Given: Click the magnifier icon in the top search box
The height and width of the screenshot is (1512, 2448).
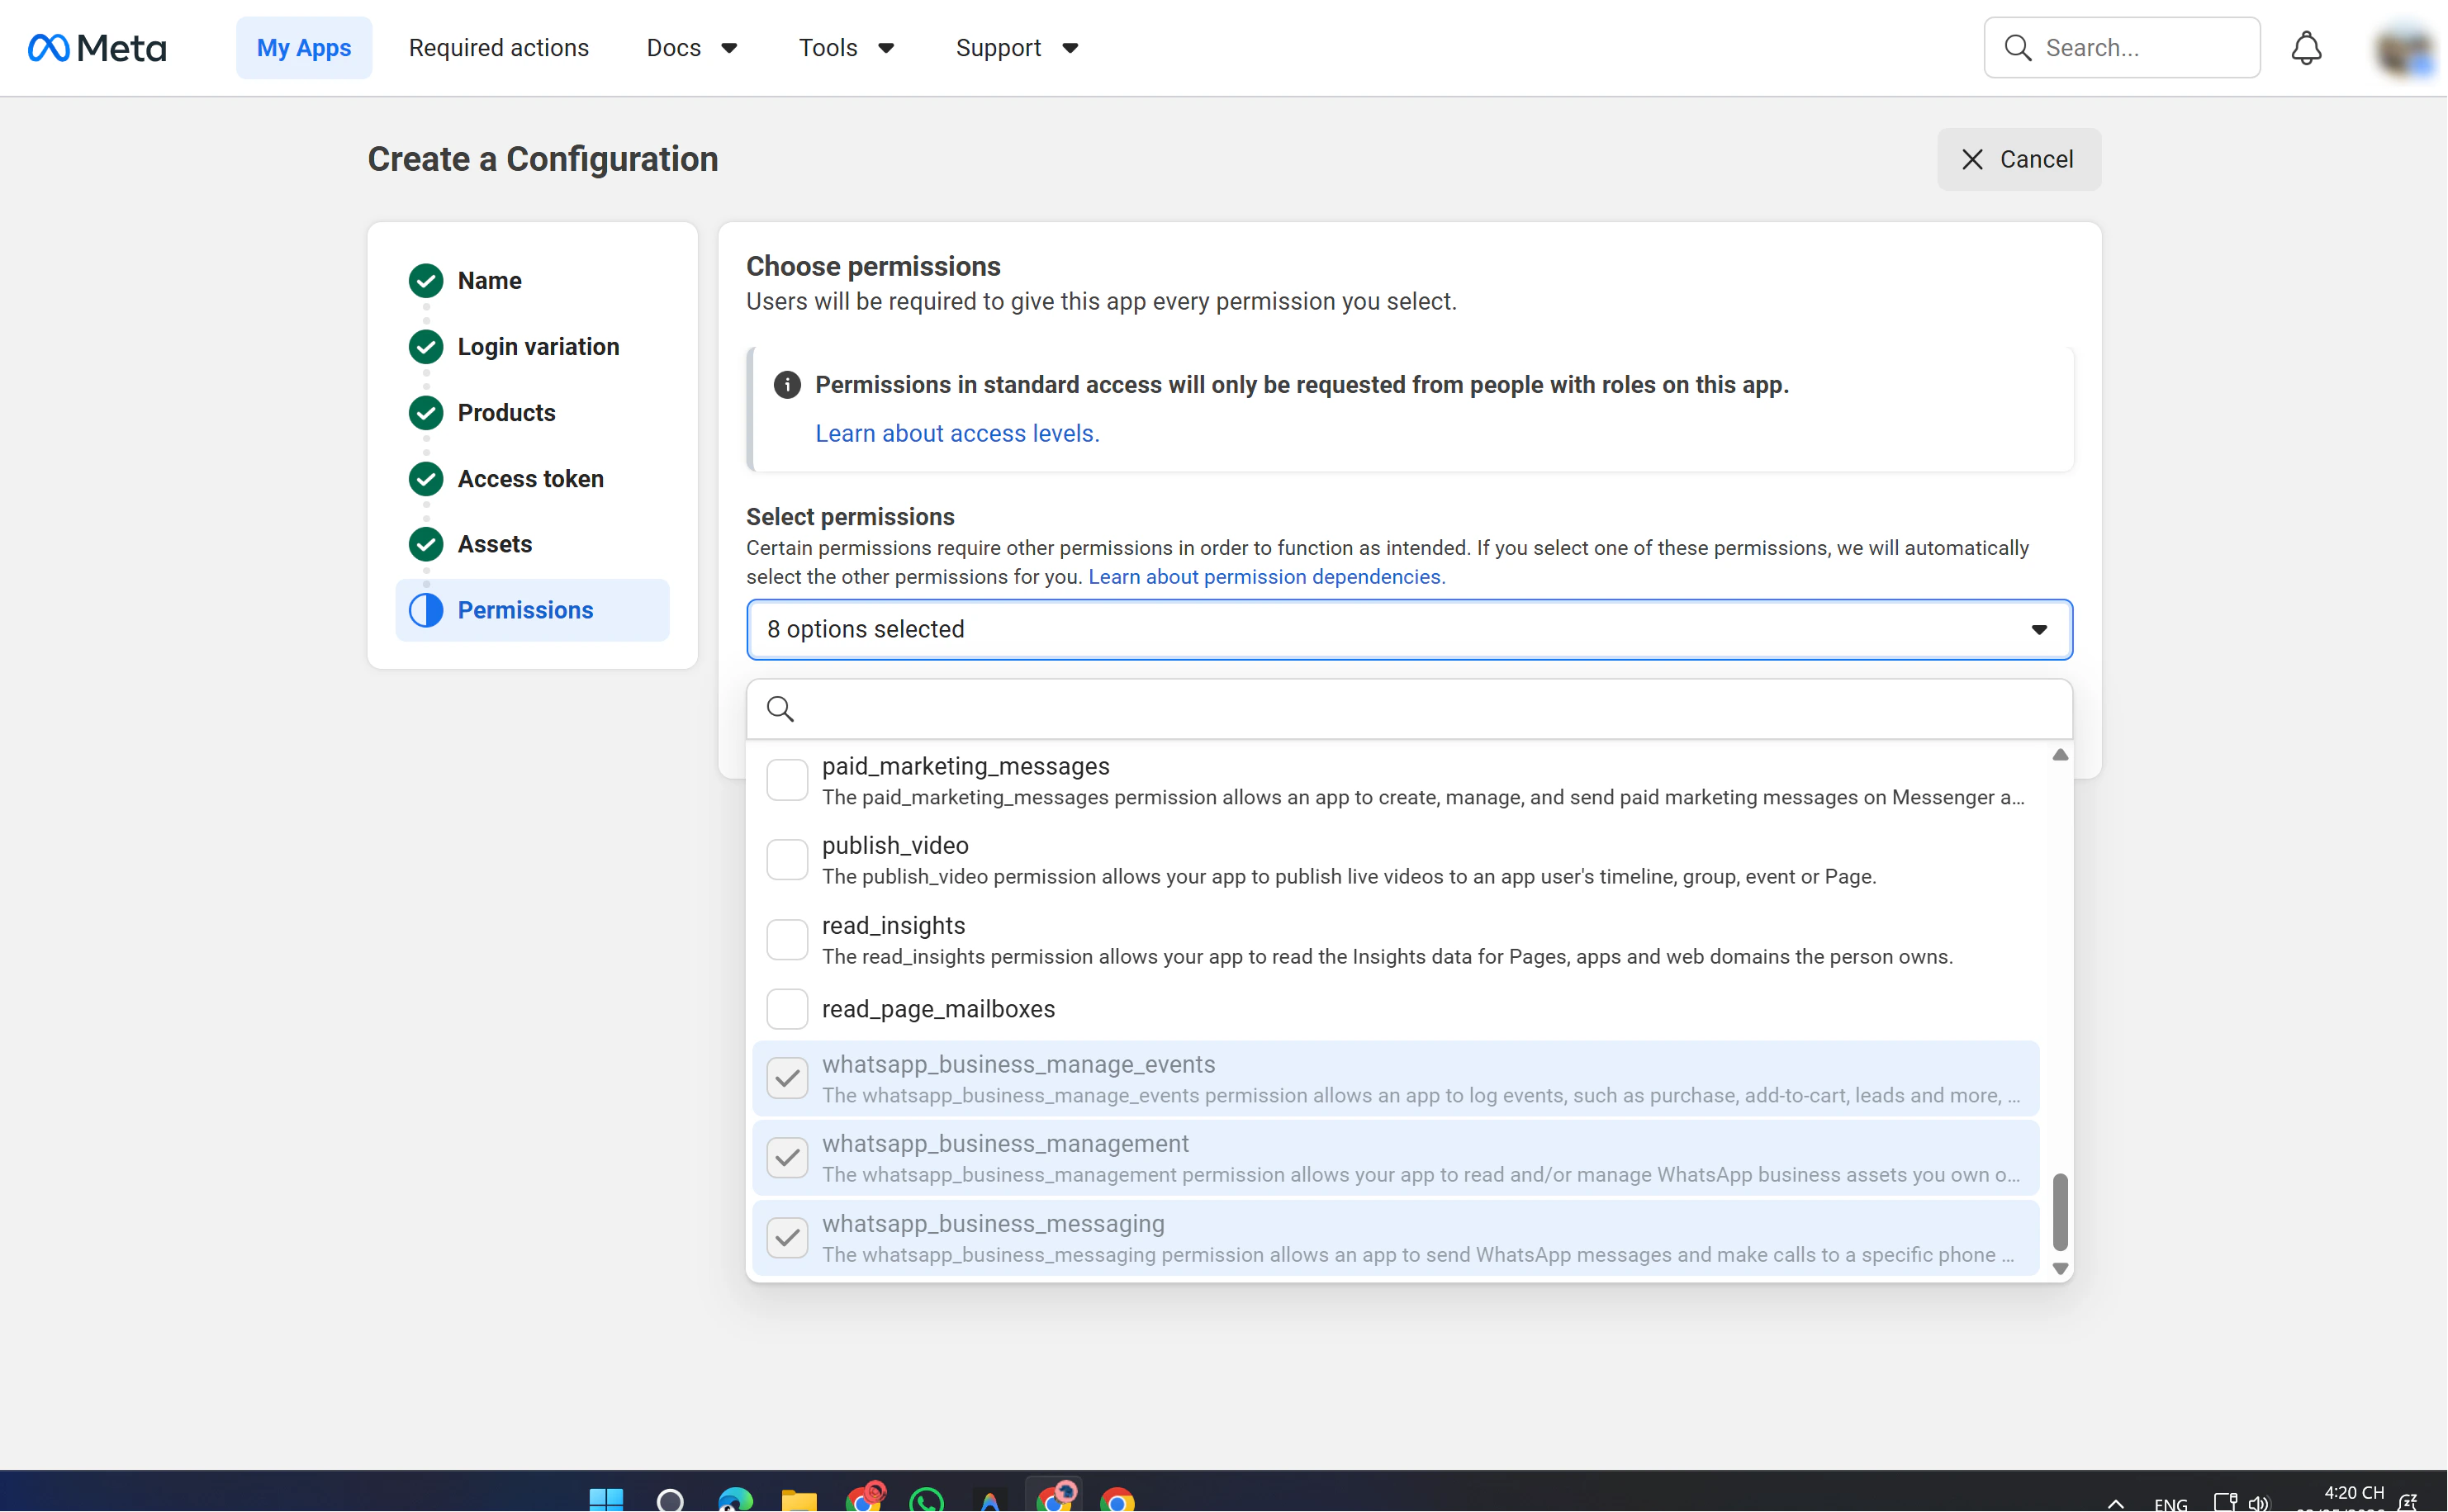Looking at the screenshot, I should click(x=2017, y=48).
